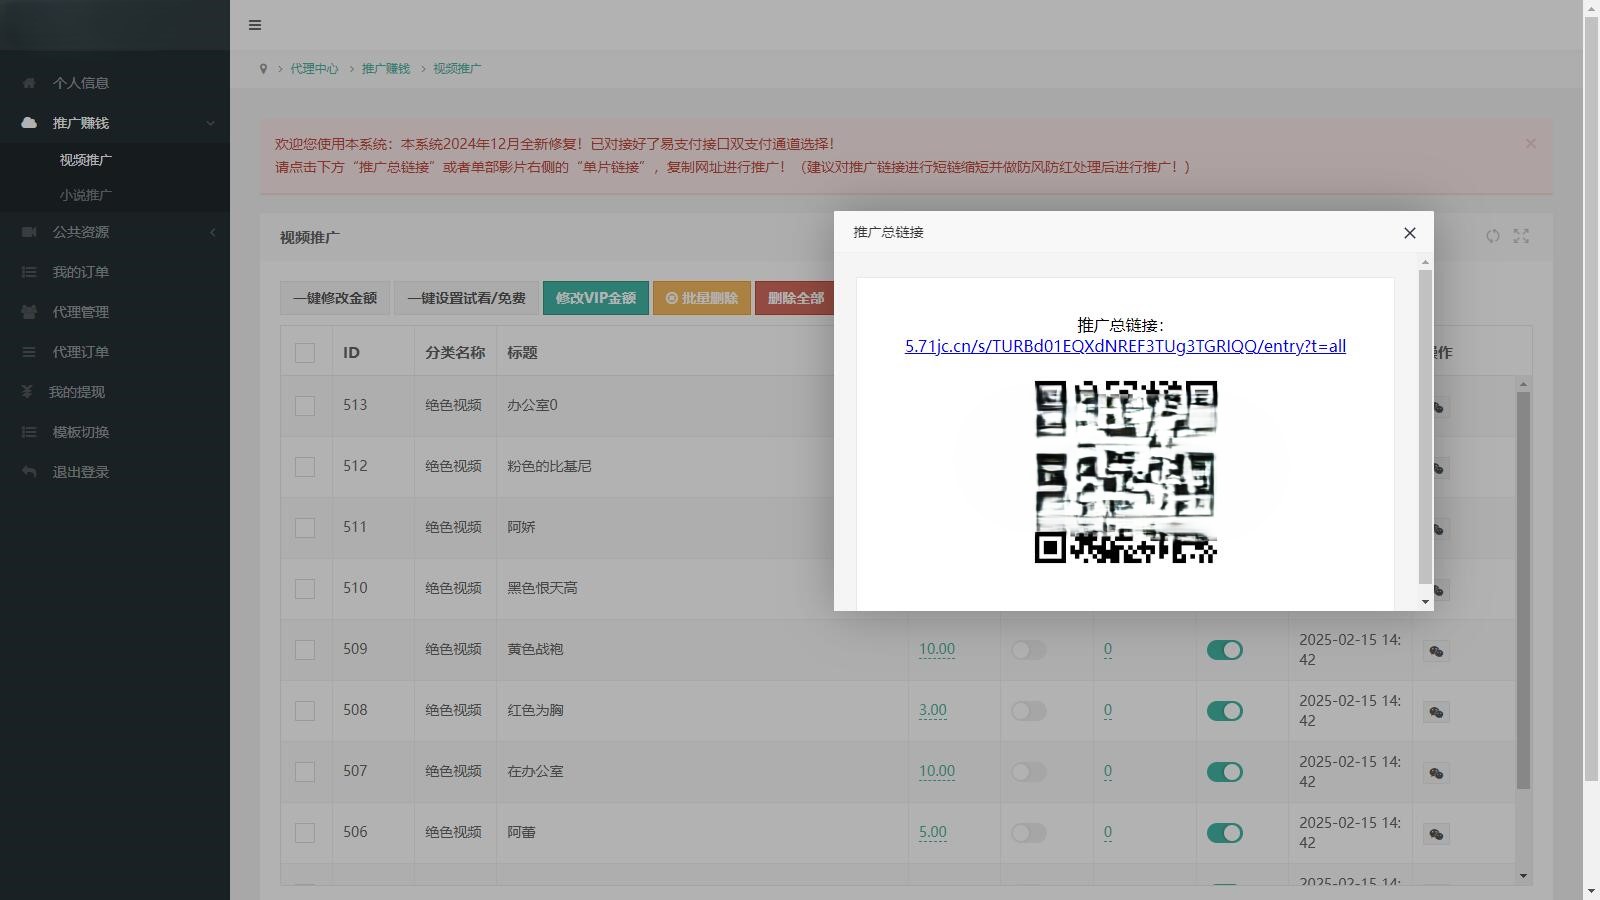
Task: Click the fullscreen expand icon in panel header
Action: [1521, 236]
